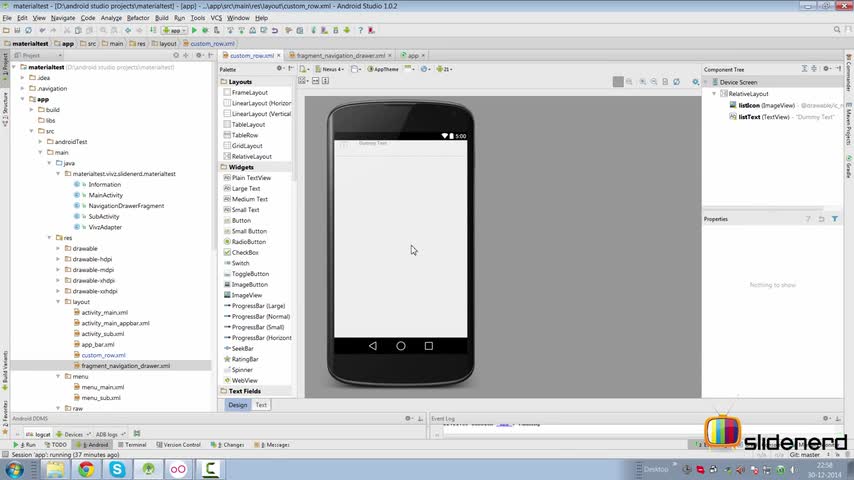Pick the ToggleButton widget from Palette
Viewport: 854px width, 480px height.
coord(250,274)
